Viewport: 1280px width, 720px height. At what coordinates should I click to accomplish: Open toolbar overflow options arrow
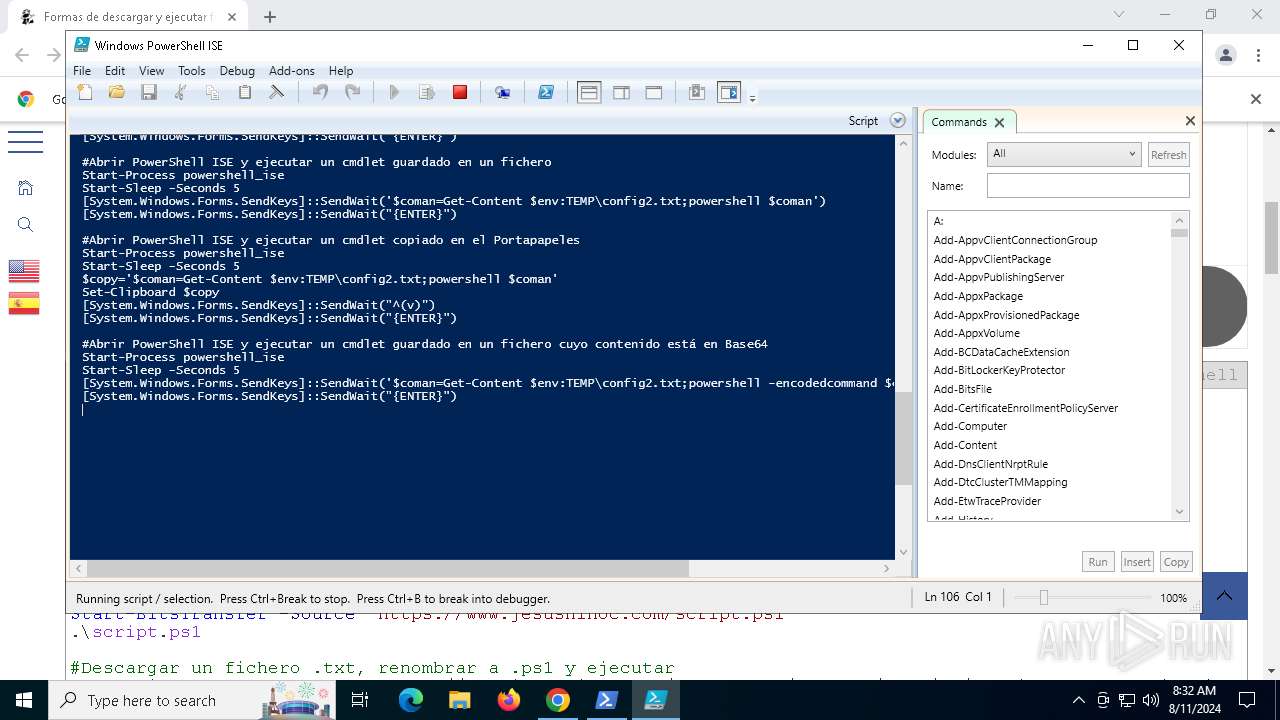752,97
